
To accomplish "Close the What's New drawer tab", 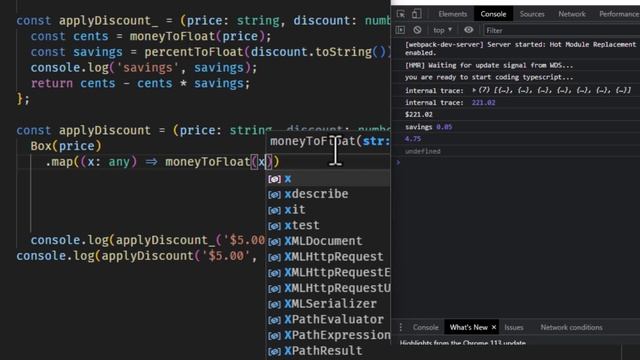I will tap(494, 327).
